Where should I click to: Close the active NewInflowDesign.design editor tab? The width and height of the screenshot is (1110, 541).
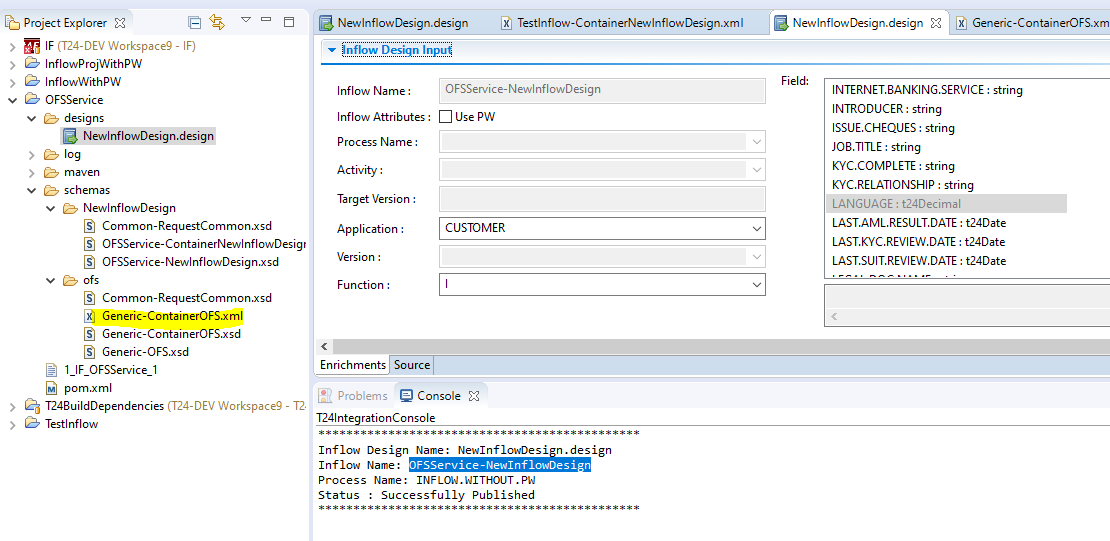click(x=935, y=23)
